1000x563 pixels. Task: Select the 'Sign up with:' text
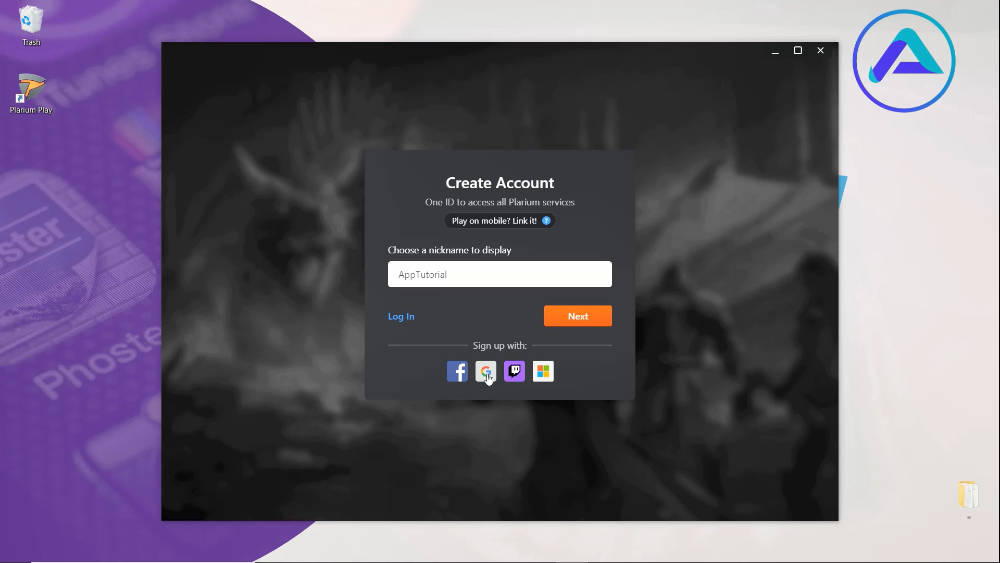click(499, 346)
